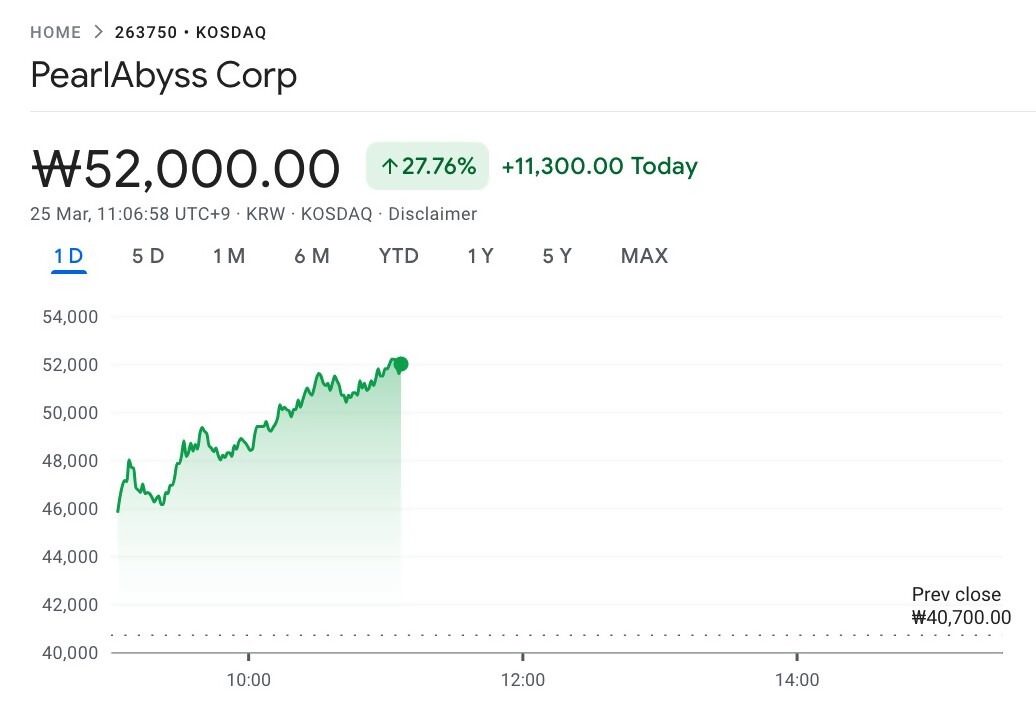1036x710 pixels.
Task: Switch to the 5 D range tab
Action: [x=148, y=256]
